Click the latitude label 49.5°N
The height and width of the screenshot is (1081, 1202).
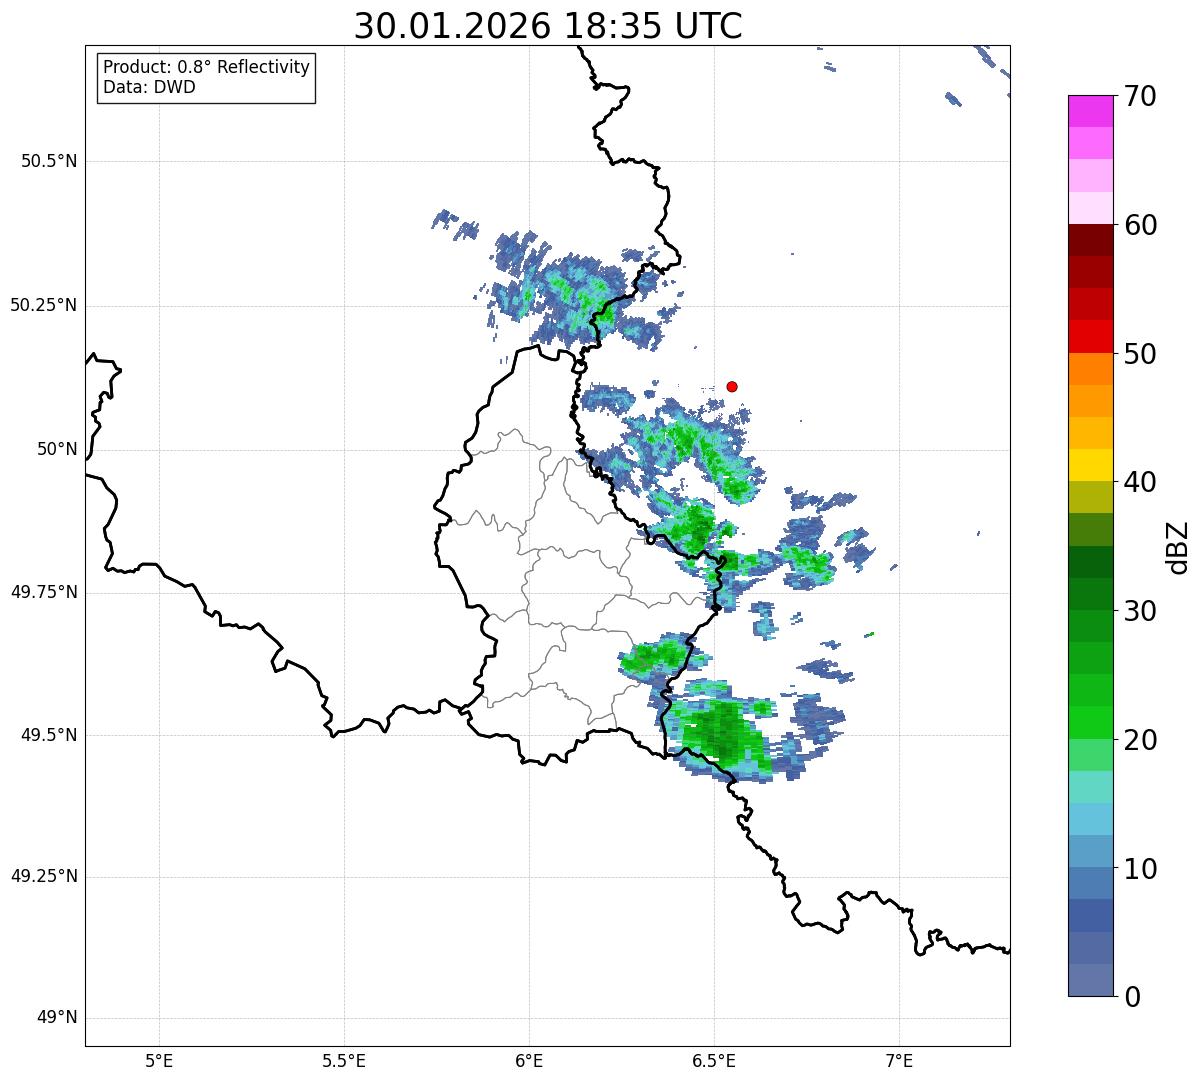click(x=49, y=735)
